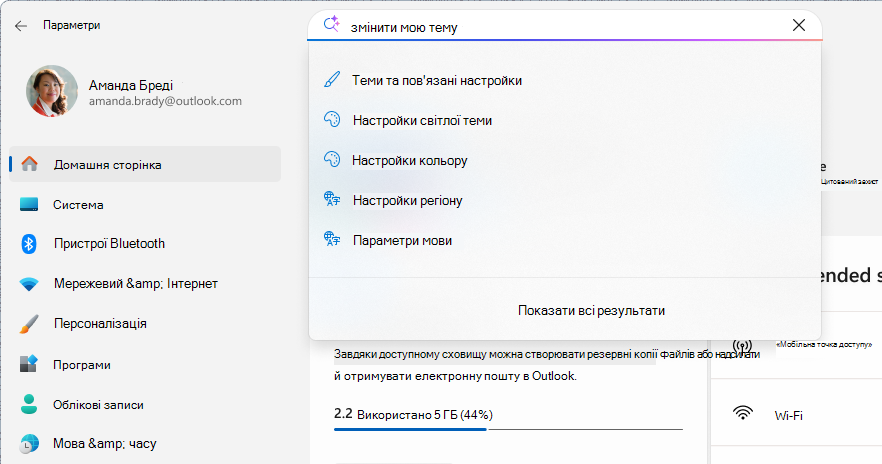882x464 pixels.
Task: Click the Система monitor icon
Action: pos(29,204)
